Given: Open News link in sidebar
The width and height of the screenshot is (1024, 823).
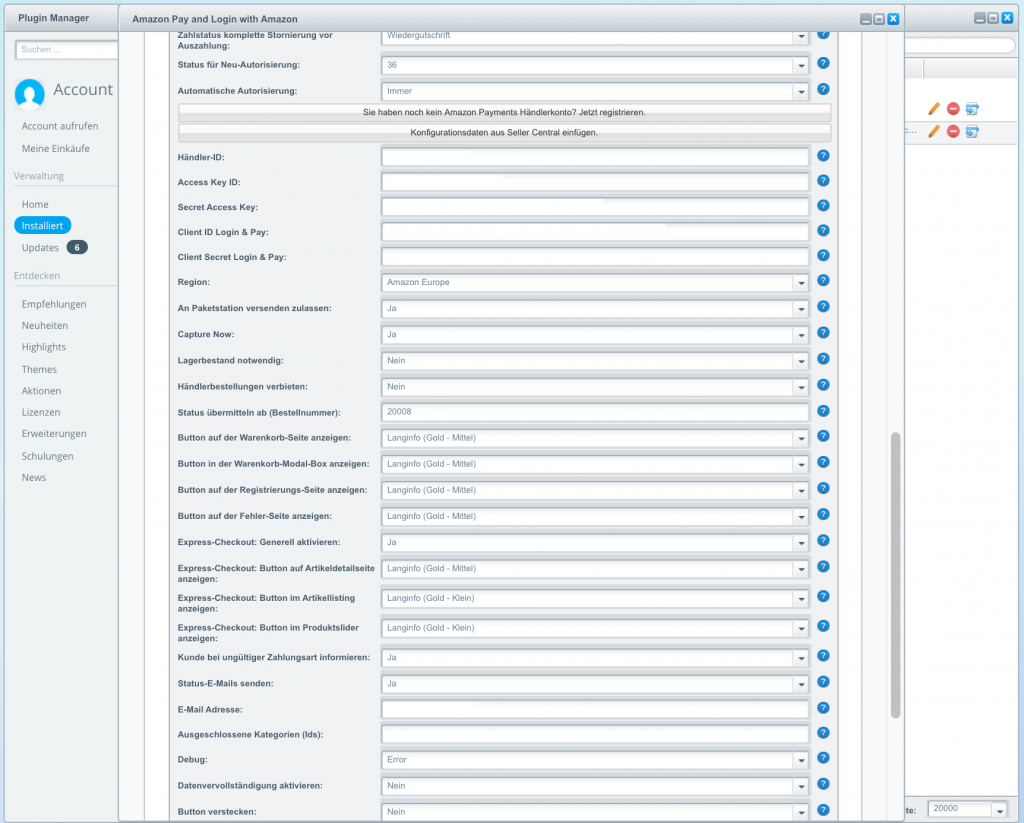Looking at the screenshot, I should tap(34, 477).
